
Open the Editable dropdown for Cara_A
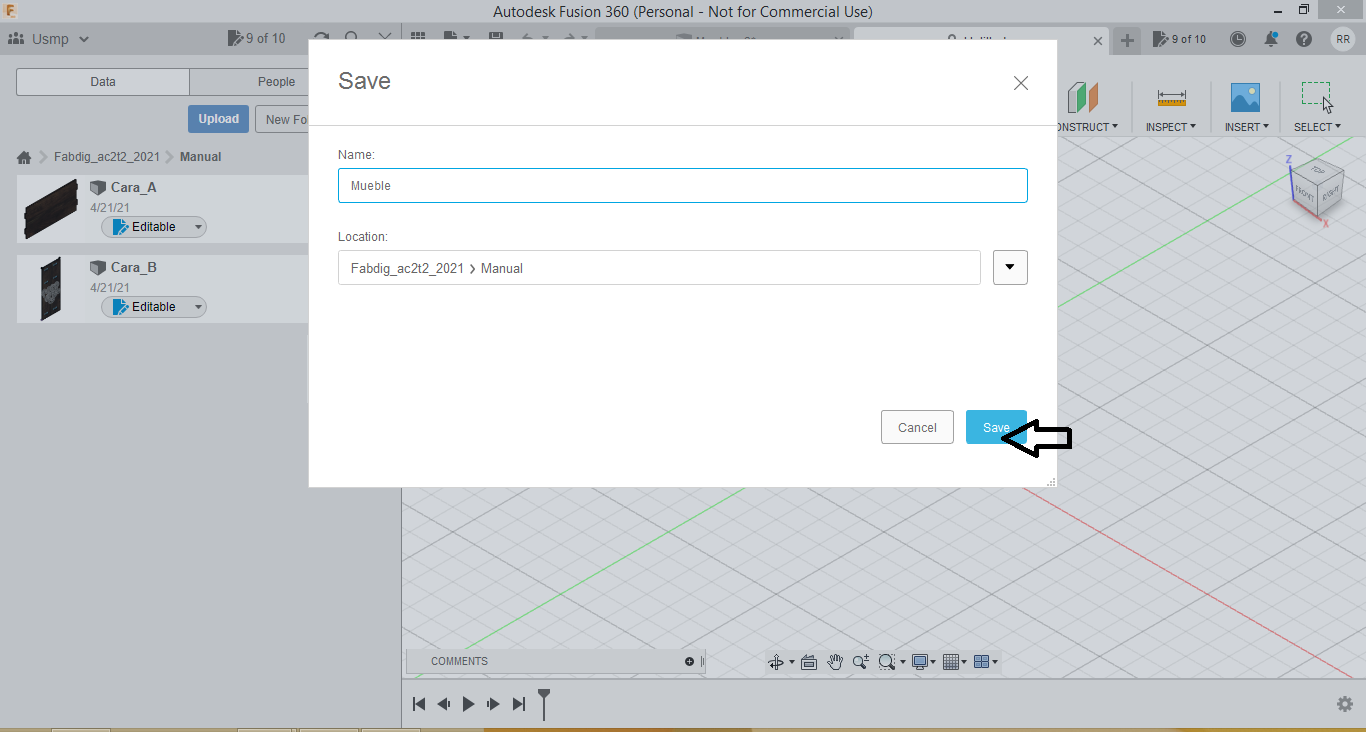pos(154,227)
